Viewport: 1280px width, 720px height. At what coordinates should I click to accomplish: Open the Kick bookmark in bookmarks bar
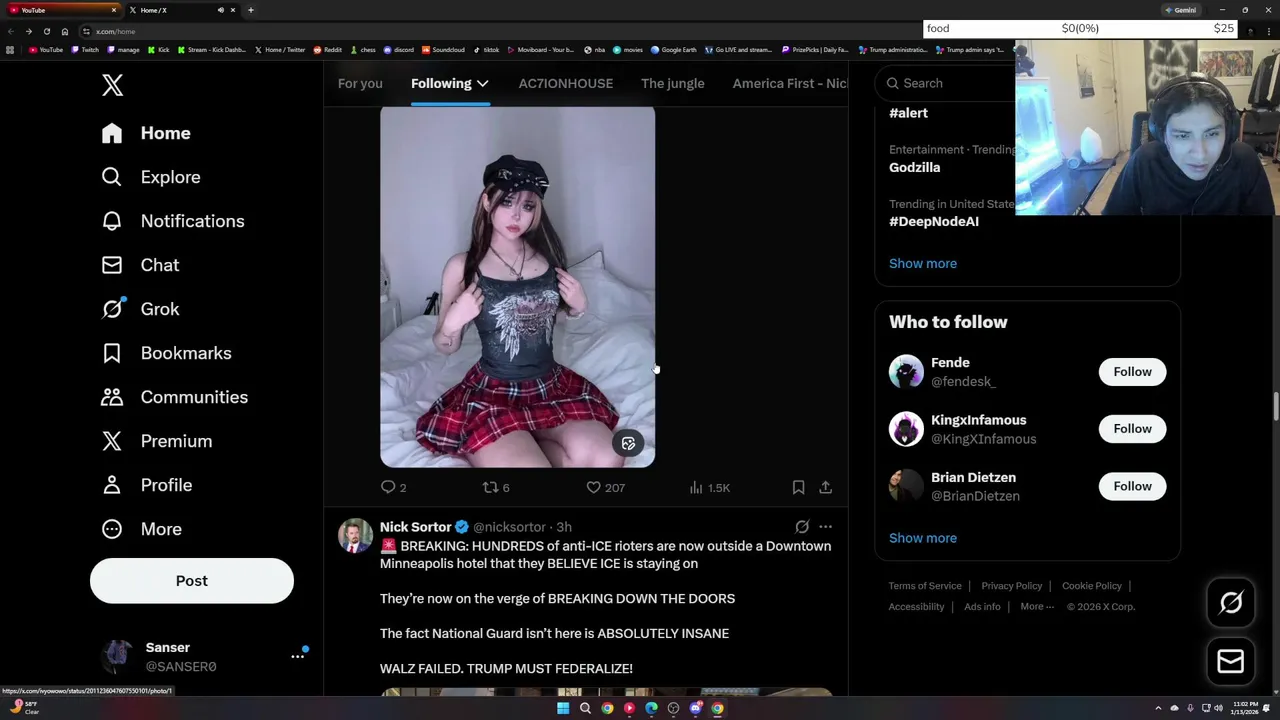159,50
